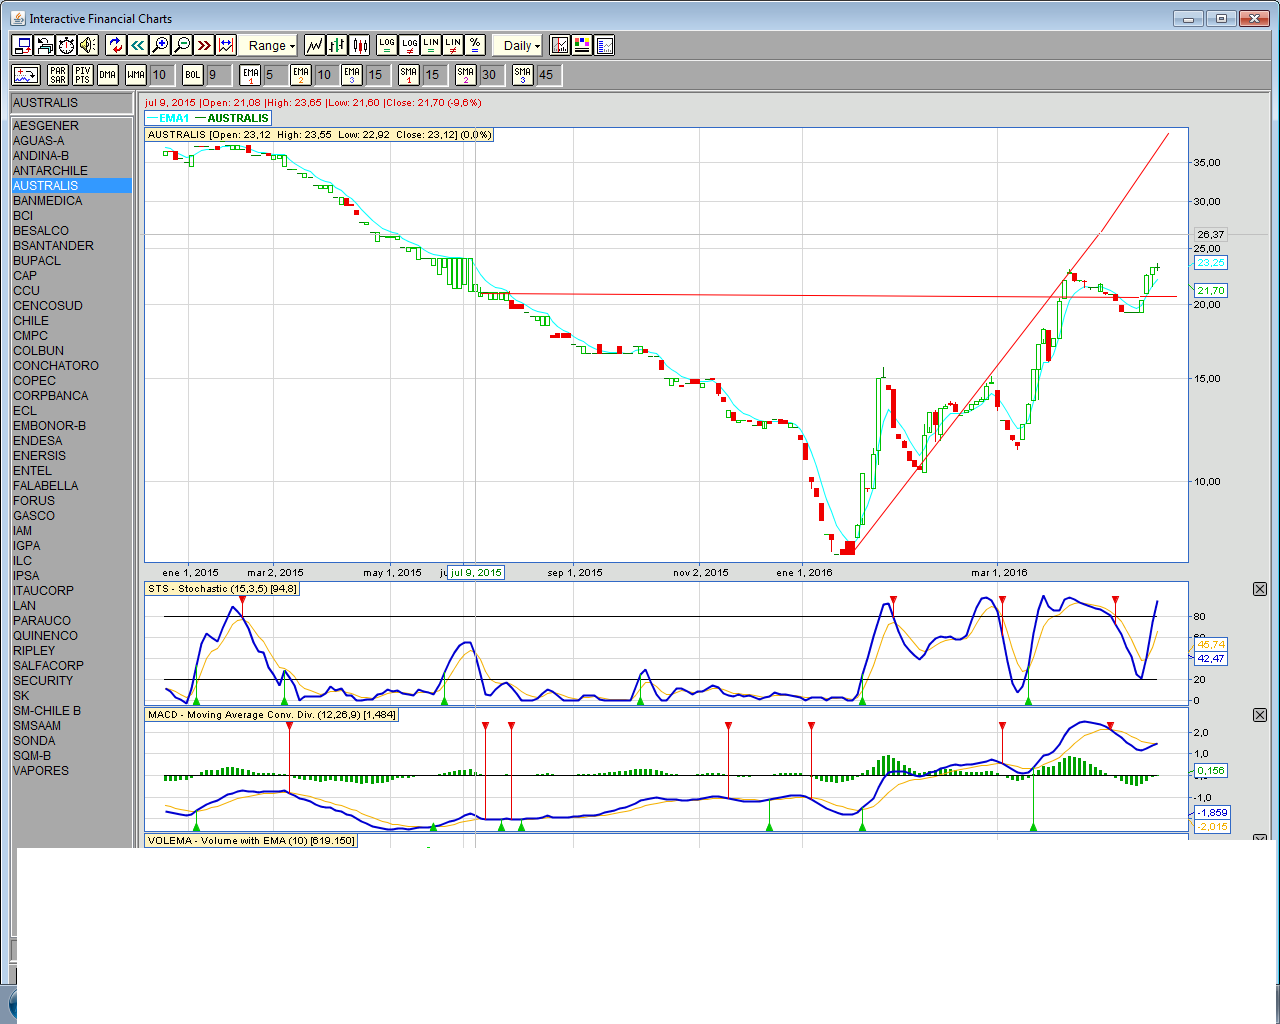This screenshot has width=1280, height=1024.
Task: Select the candlestick chart type icon
Action: [x=359, y=45]
